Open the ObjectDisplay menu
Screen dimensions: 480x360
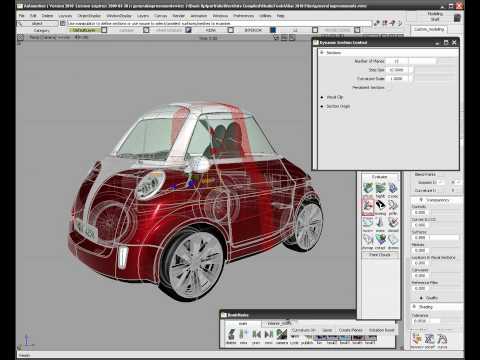pos(89,16)
